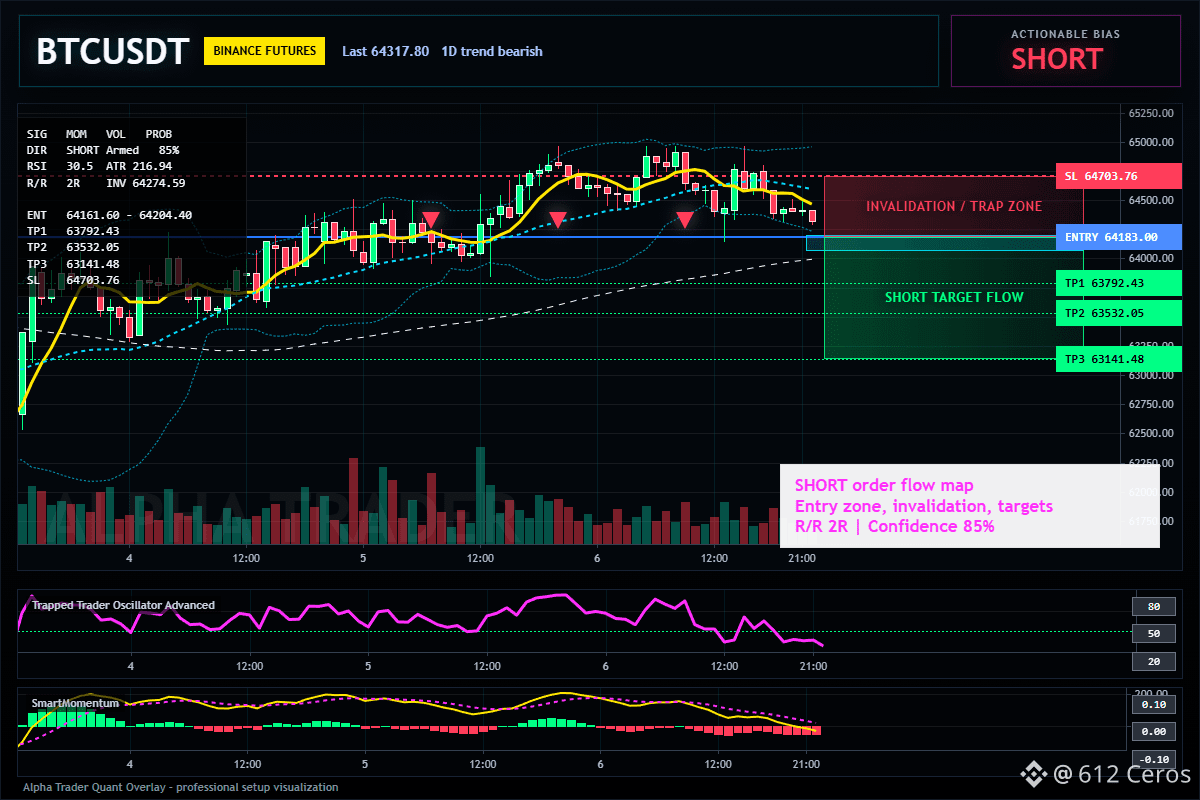Click the SHORT TARGET FLOW text
1200x800 pixels.
pyautogui.click(x=954, y=297)
